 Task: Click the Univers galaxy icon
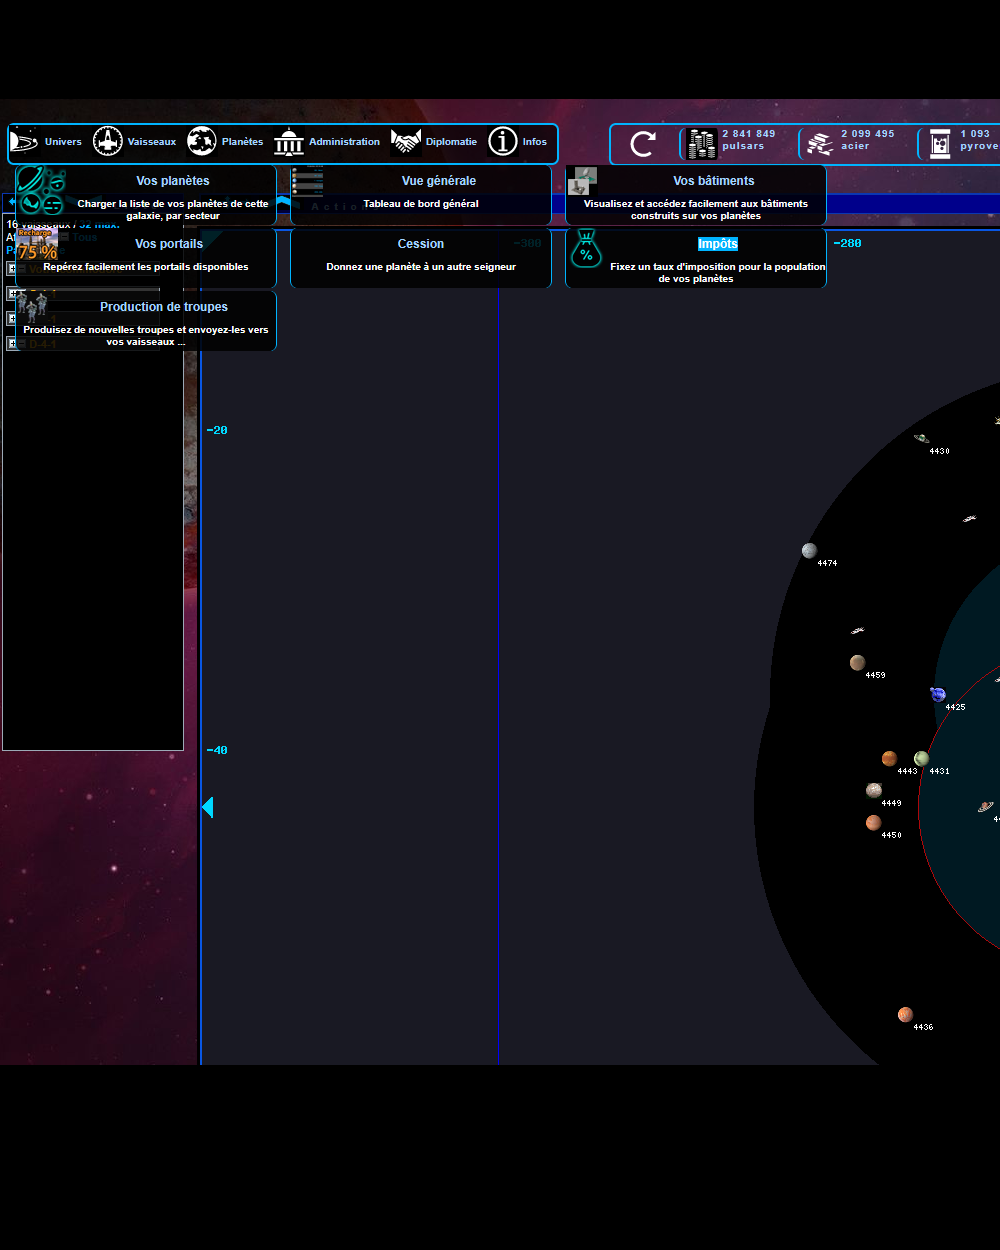point(24,142)
